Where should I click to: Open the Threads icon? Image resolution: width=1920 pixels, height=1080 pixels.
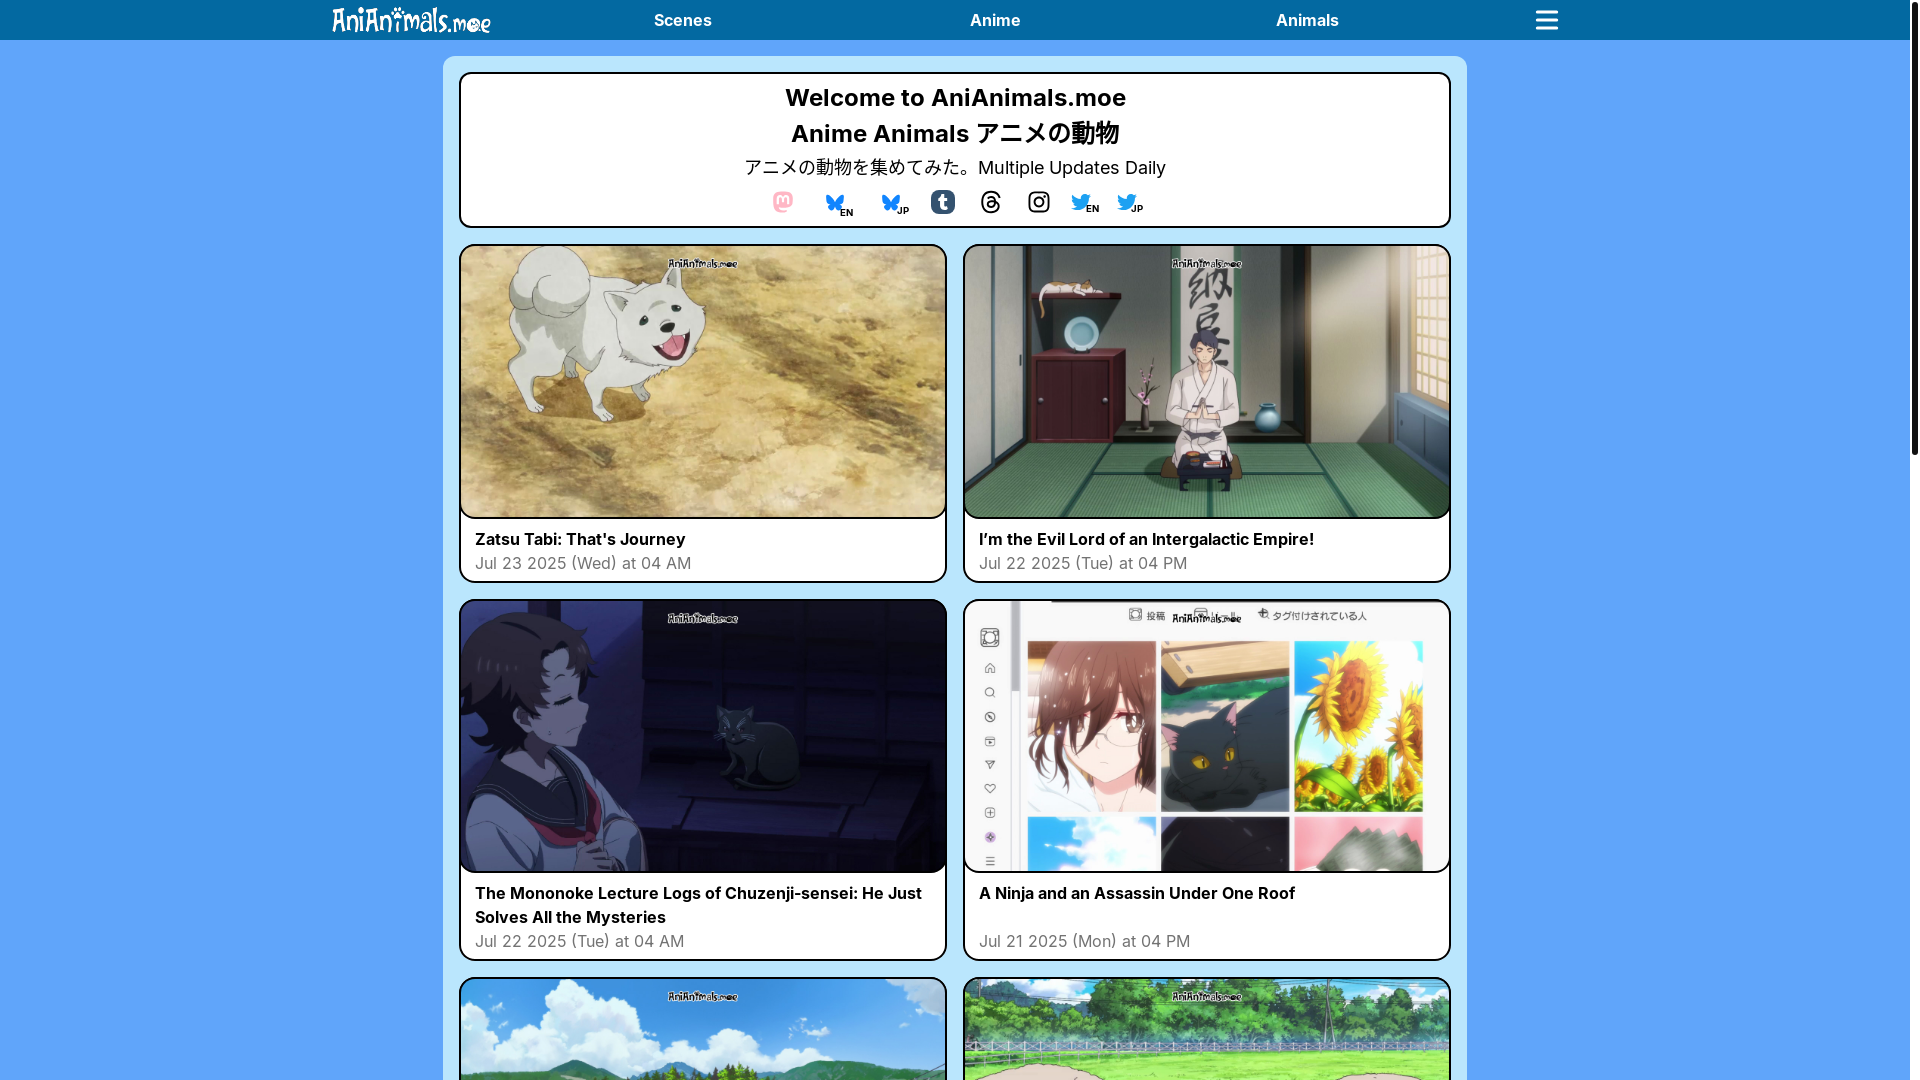(x=991, y=202)
